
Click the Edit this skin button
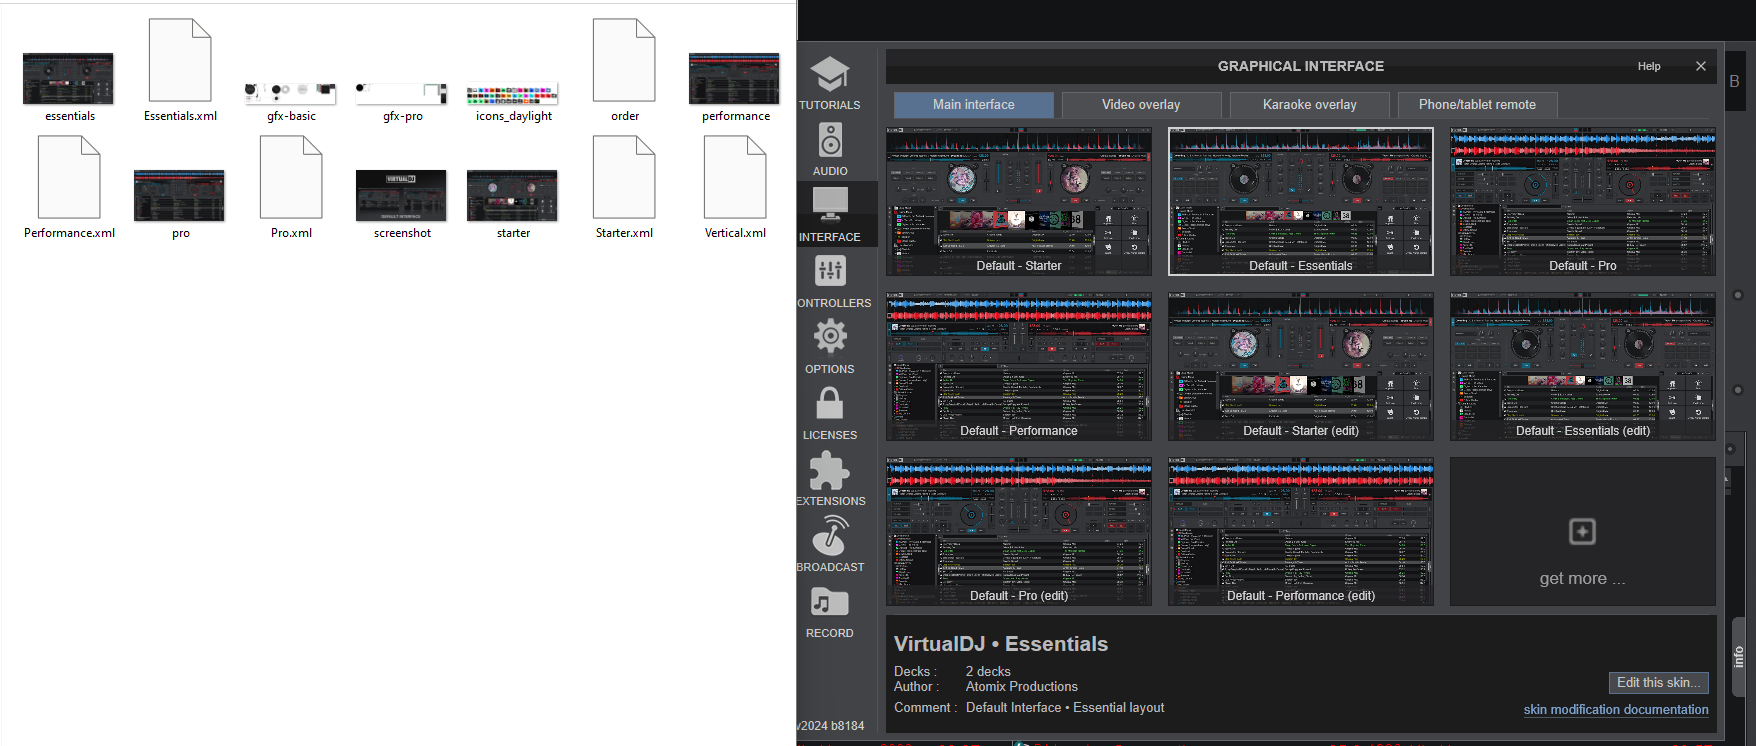(1659, 683)
